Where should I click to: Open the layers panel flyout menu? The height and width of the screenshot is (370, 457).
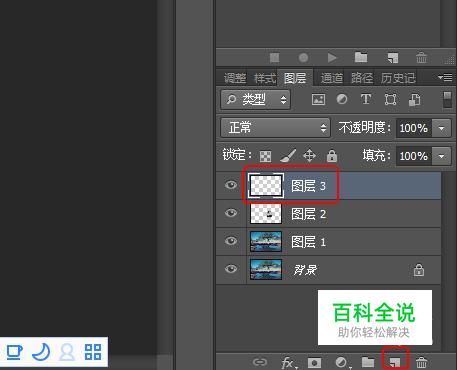[x=445, y=78]
